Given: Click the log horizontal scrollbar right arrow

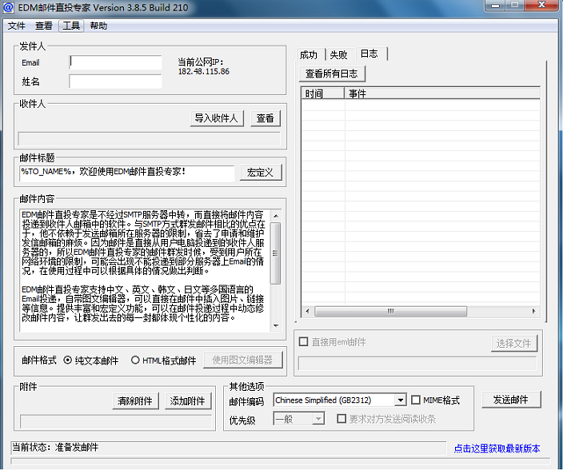Looking at the screenshot, I should click(x=534, y=311).
